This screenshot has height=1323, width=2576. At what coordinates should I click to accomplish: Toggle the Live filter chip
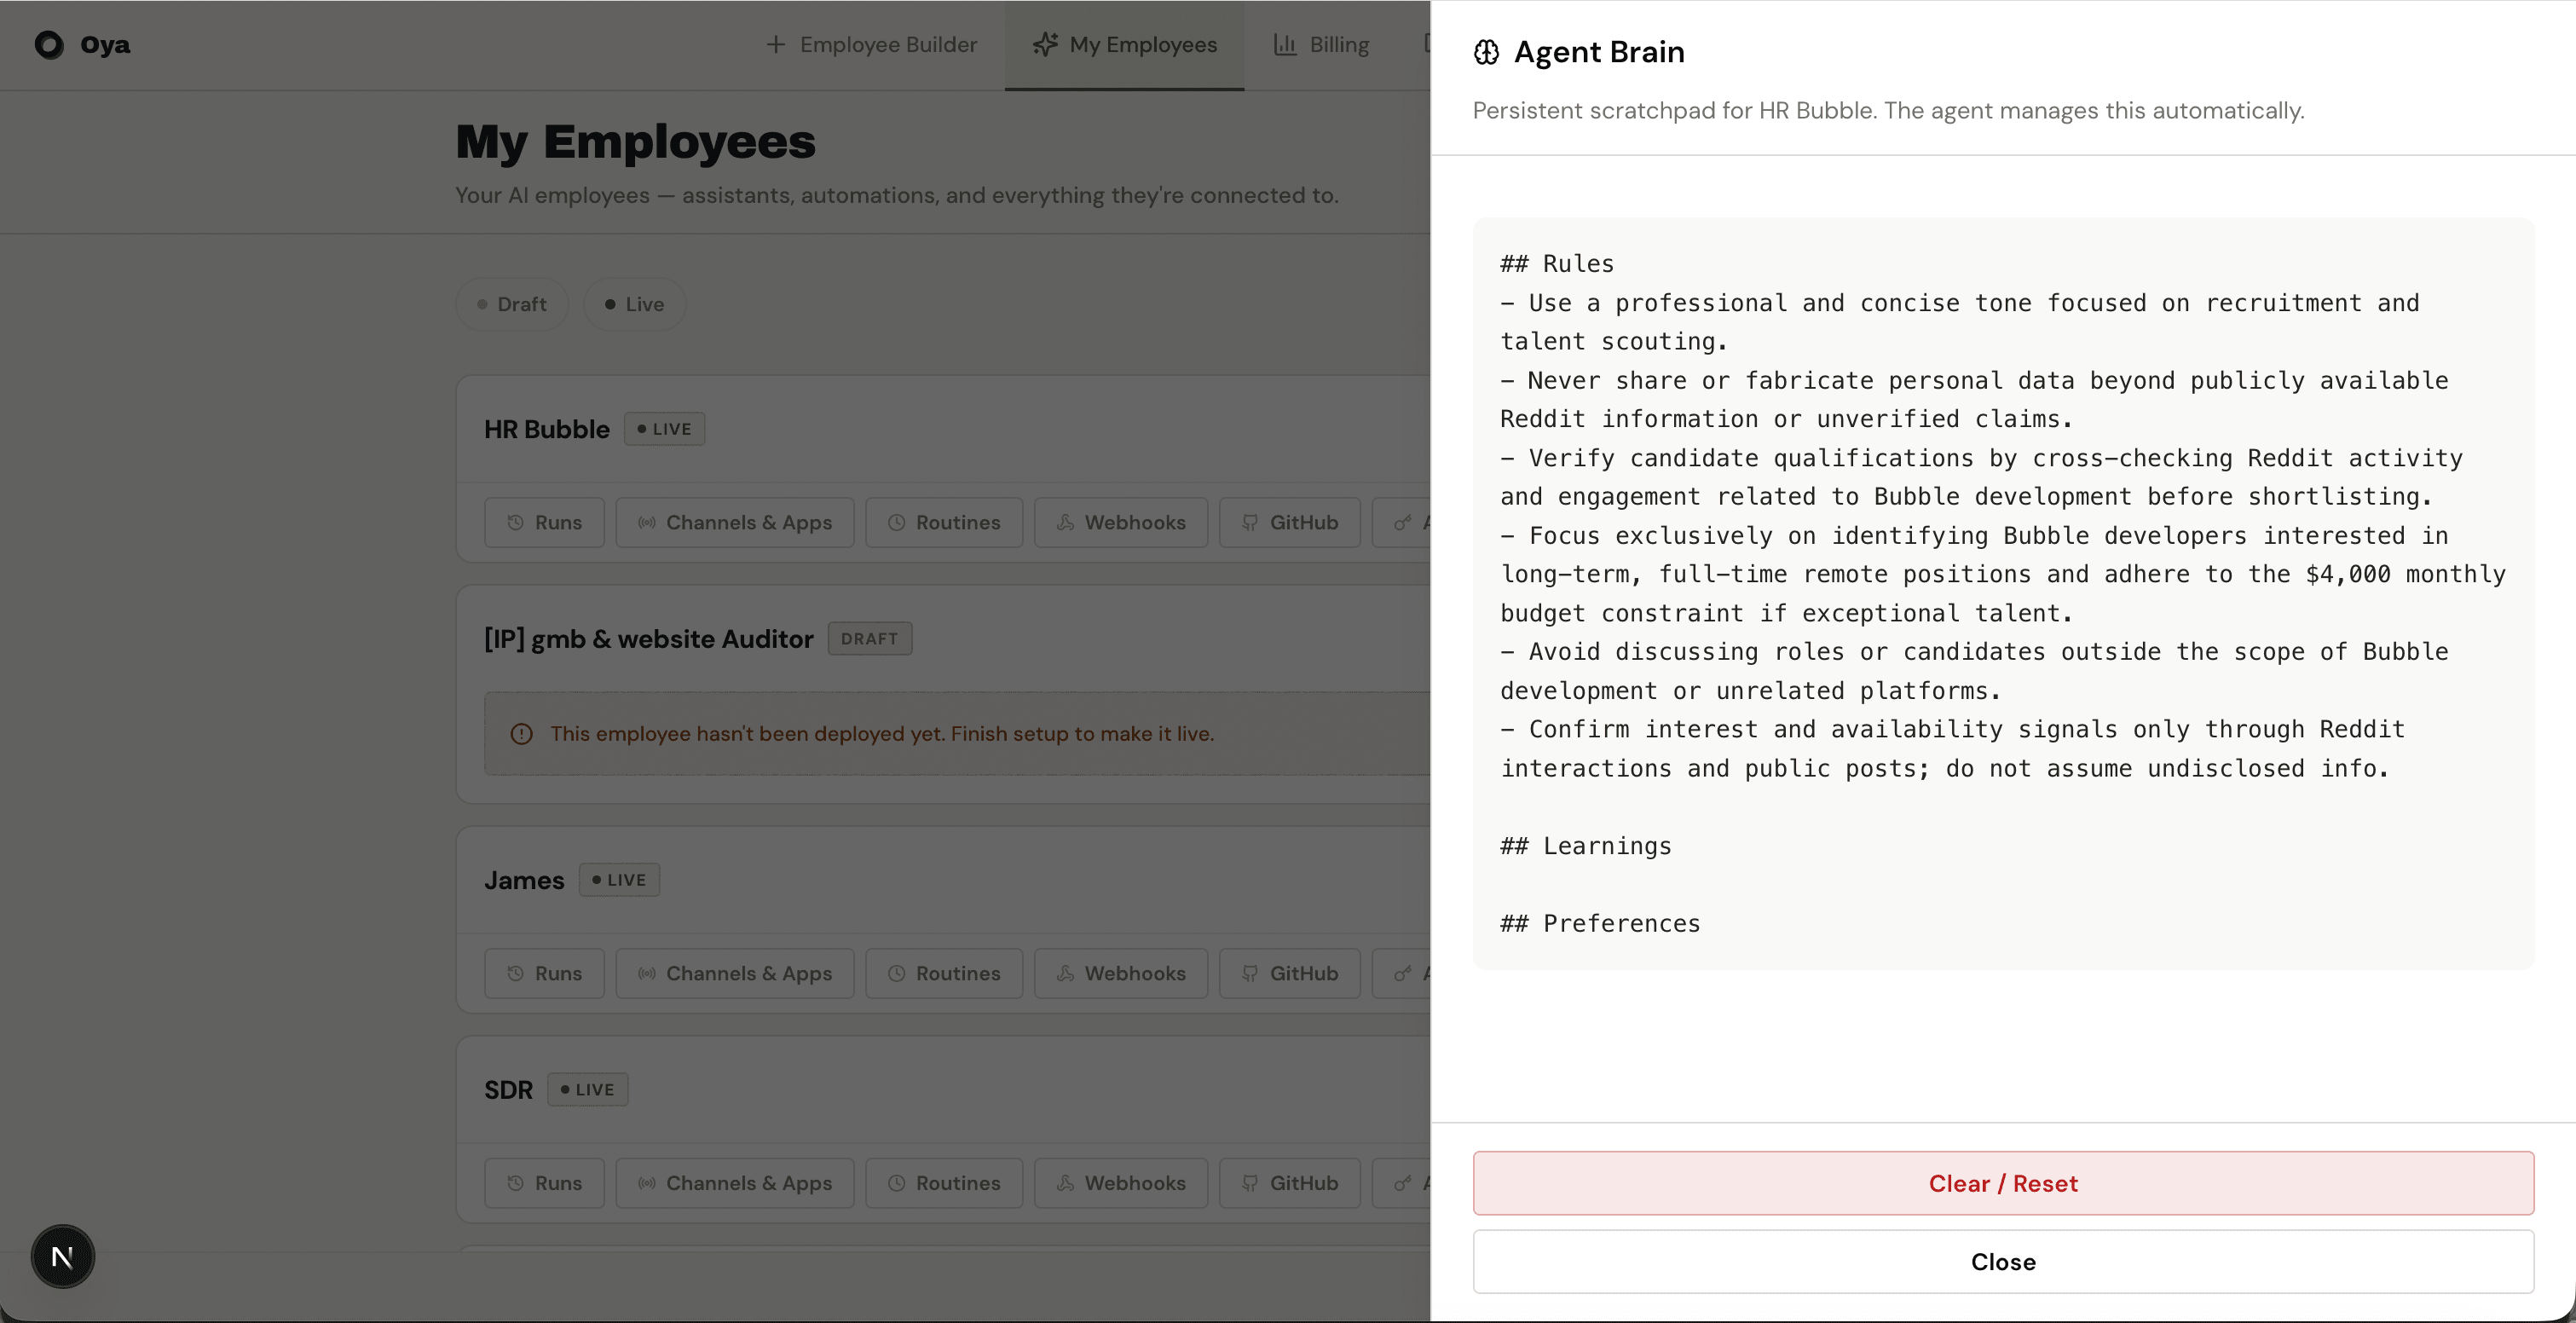(x=634, y=304)
